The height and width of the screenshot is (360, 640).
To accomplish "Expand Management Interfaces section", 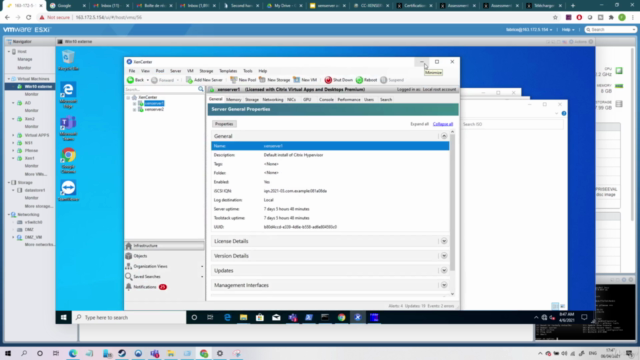I will tap(444, 285).
